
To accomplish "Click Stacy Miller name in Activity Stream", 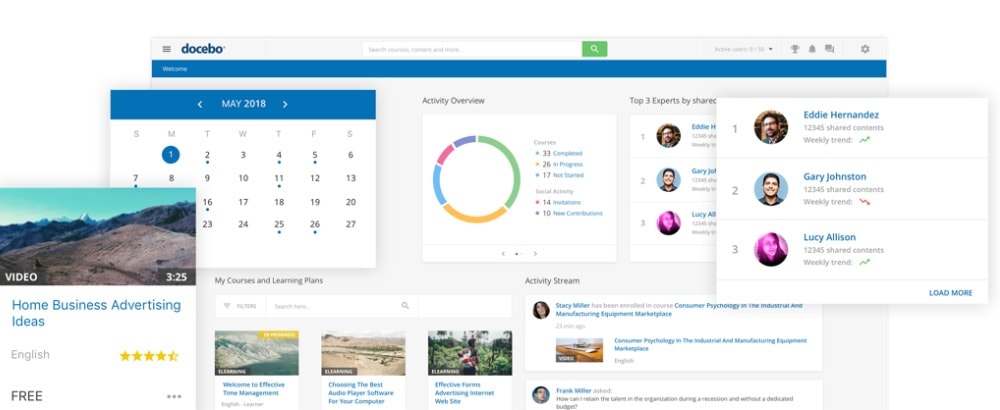I will tap(573, 305).
